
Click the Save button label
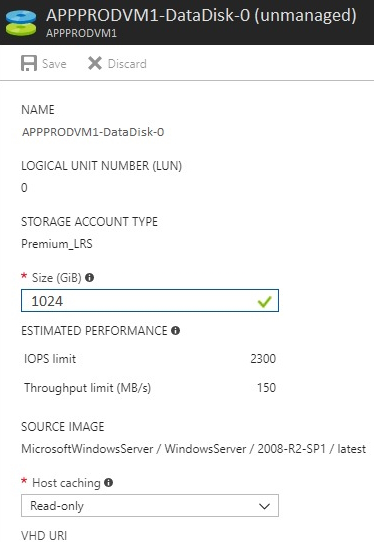tap(54, 64)
